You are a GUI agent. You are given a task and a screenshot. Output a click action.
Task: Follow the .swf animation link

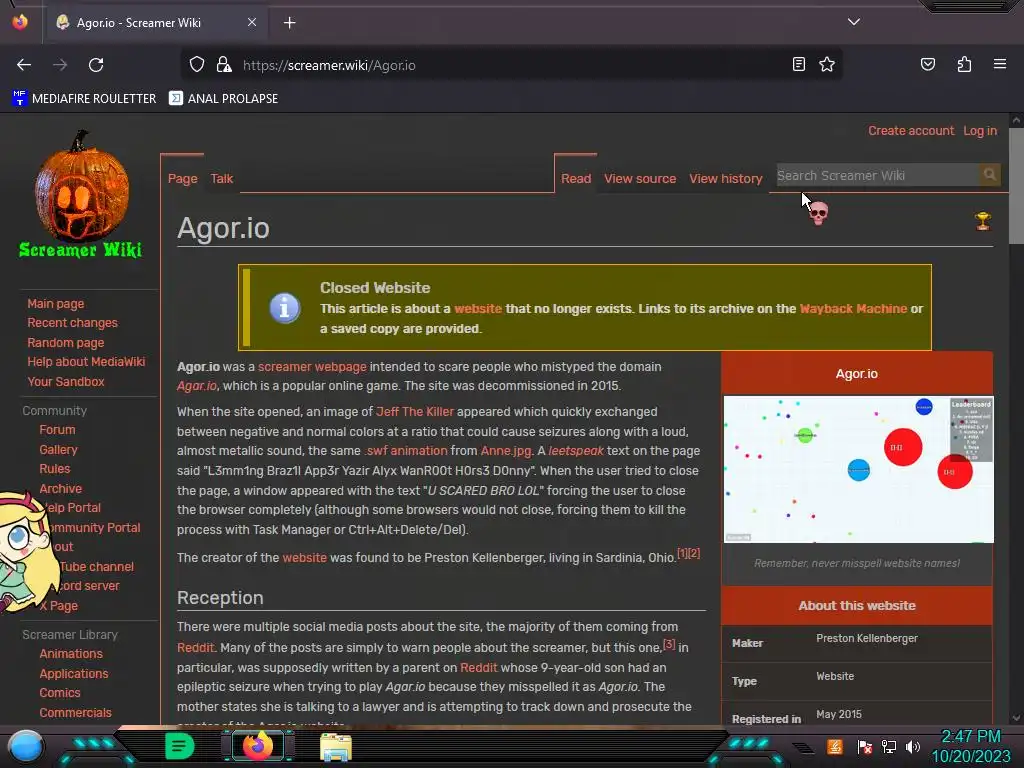click(x=406, y=451)
